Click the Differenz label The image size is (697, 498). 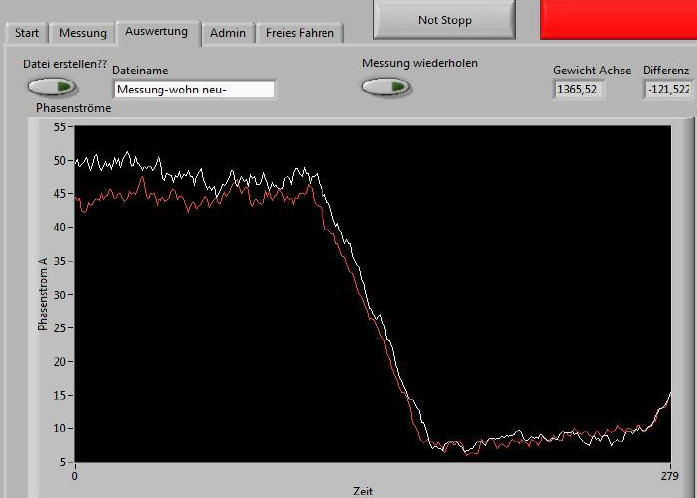666,70
